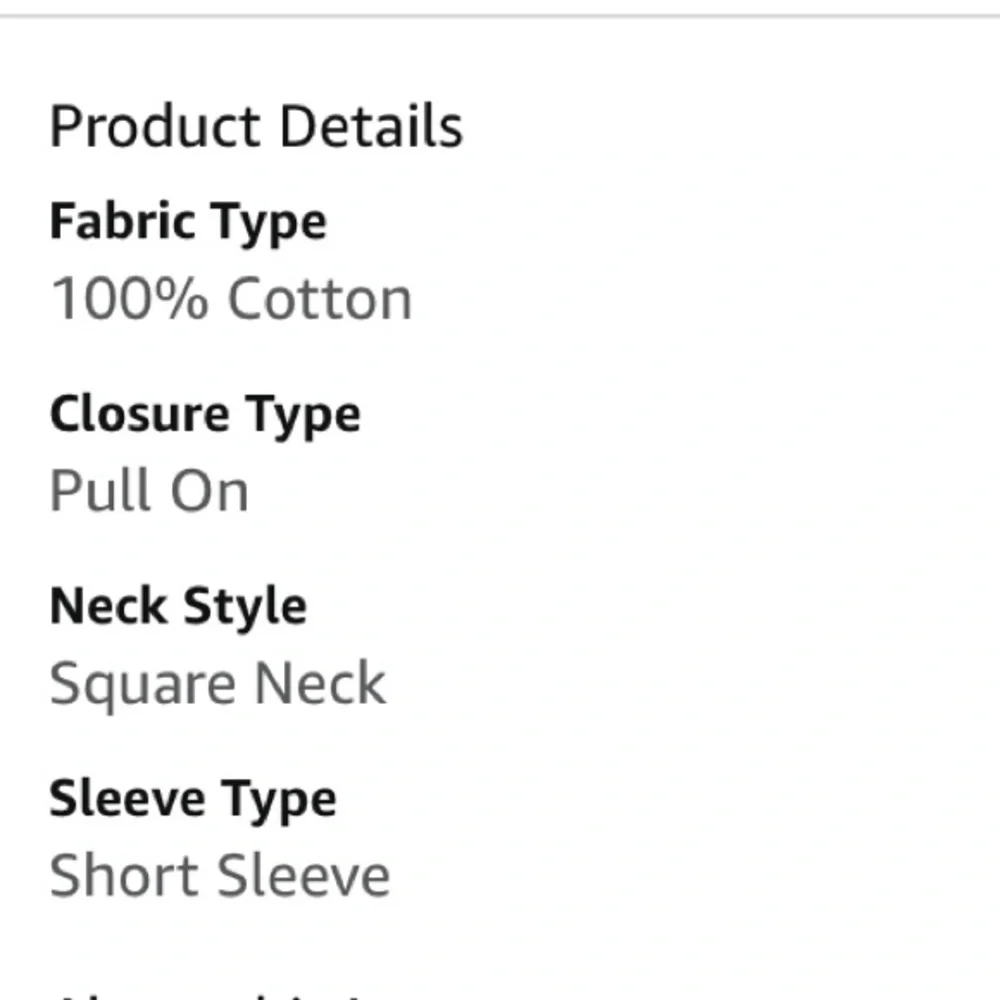
Task: Click the divider line above Product Details
Action: pyautogui.click(x=500, y=15)
